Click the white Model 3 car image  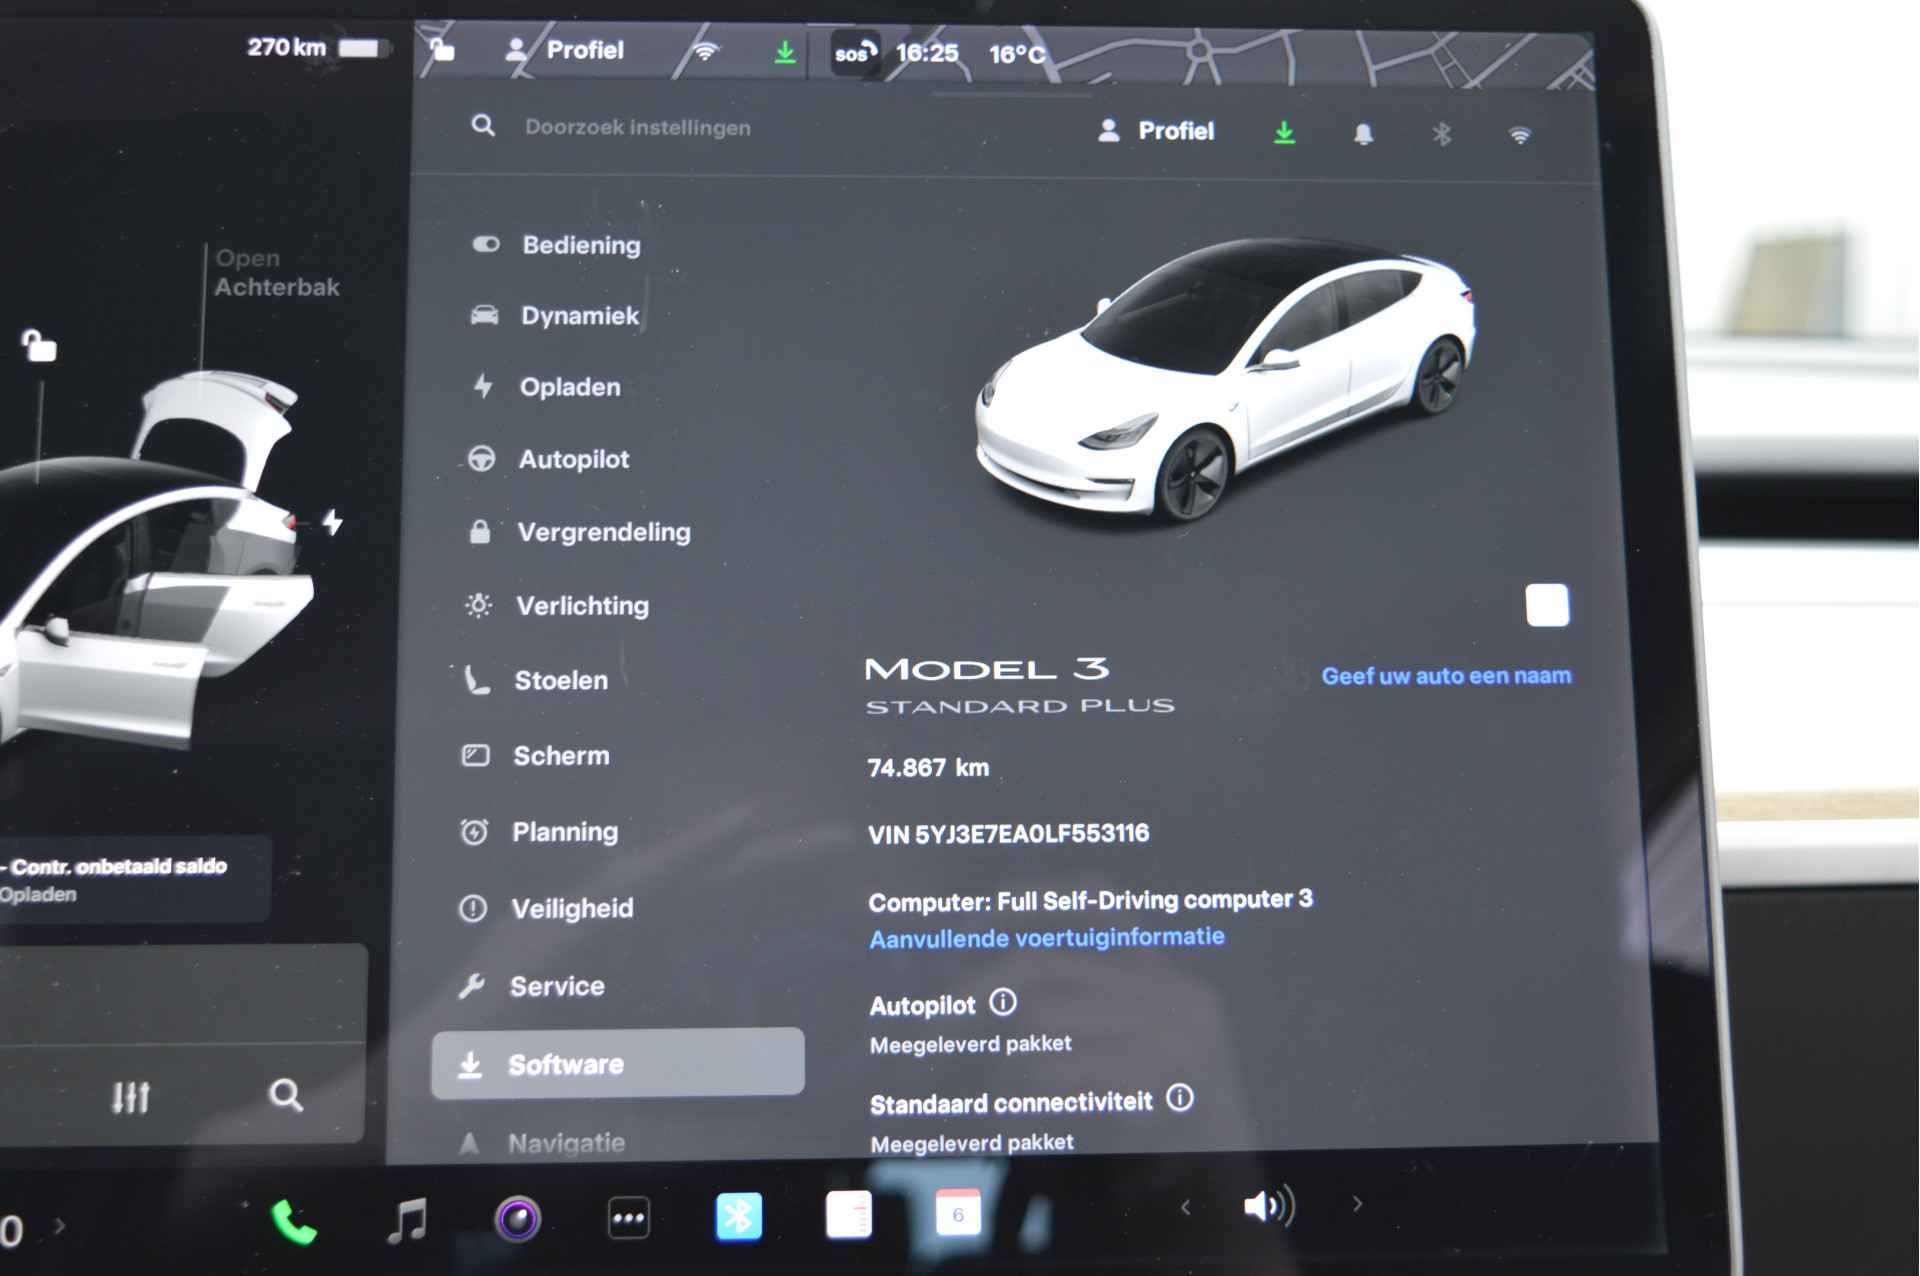[x=1225, y=378]
